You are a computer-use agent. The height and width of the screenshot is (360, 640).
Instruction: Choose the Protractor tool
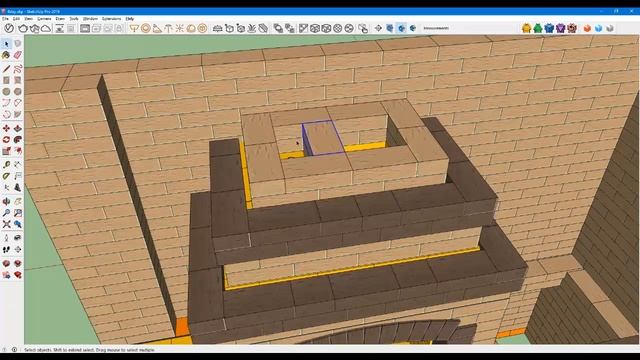click(6, 176)
